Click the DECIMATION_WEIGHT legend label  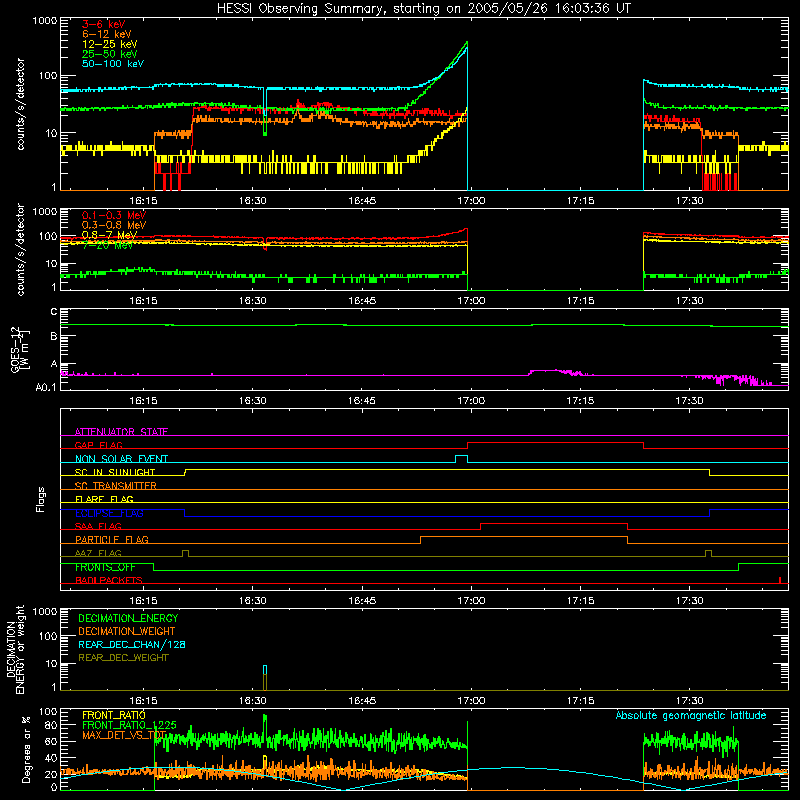127,631
